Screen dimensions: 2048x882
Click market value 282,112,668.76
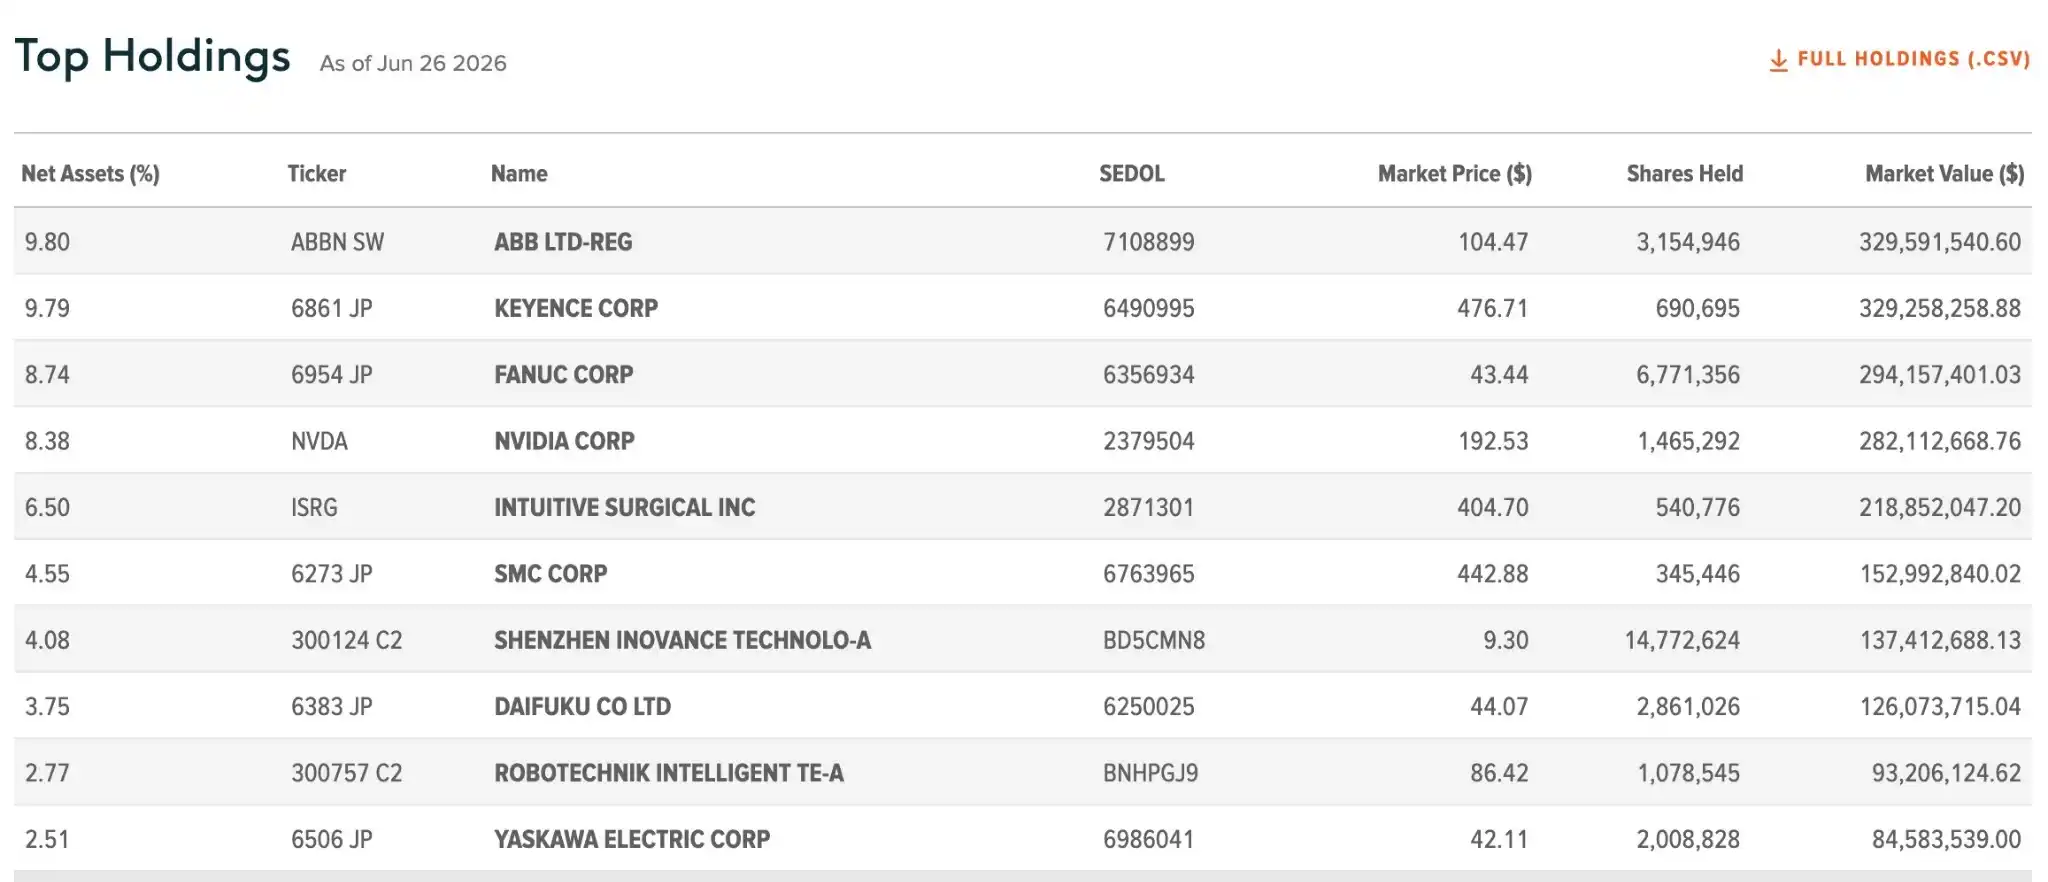click(x=1940, y=441)
